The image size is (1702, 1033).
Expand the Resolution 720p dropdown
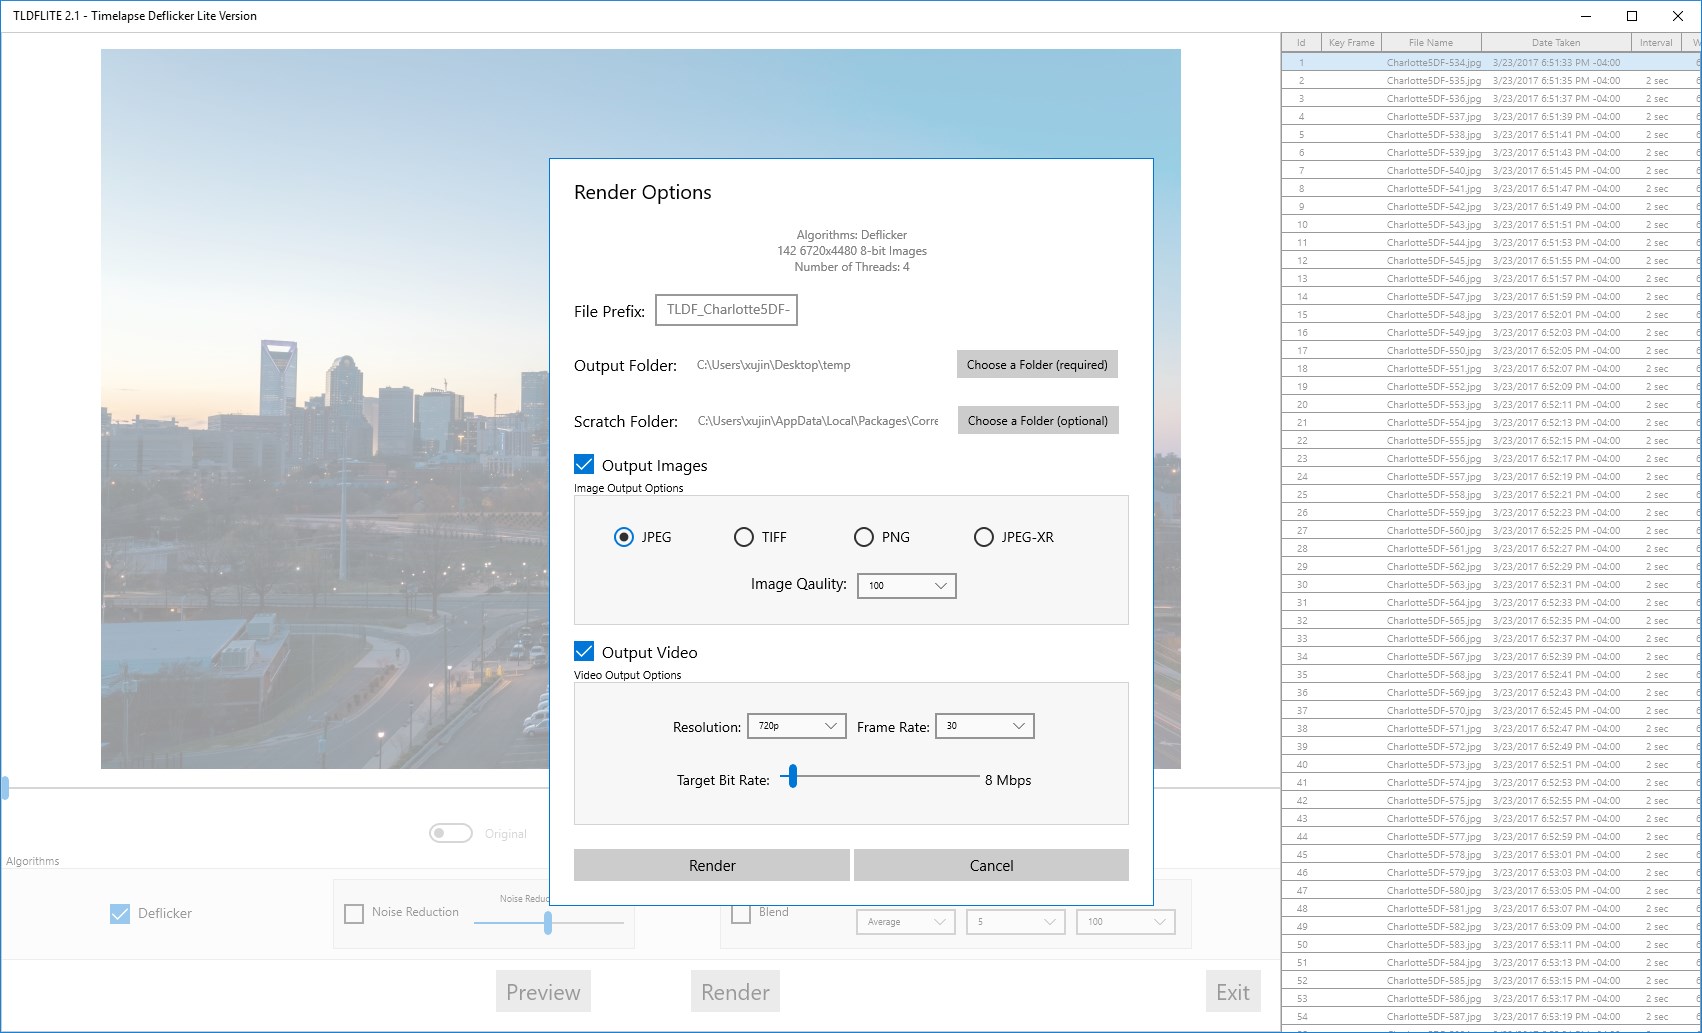pyautogui.click(x=797, y=726)
